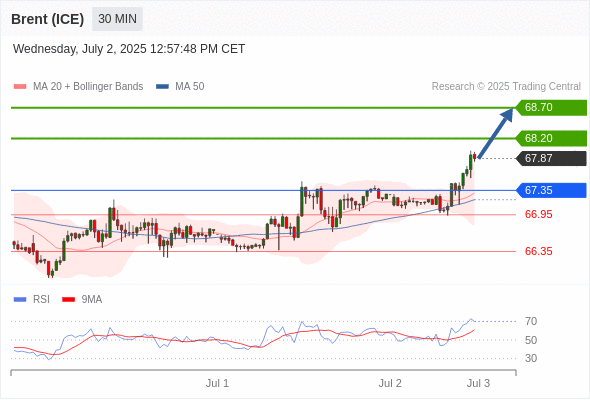
Task: Select the 68.70 green resistance tag
Action: point(551,108)
